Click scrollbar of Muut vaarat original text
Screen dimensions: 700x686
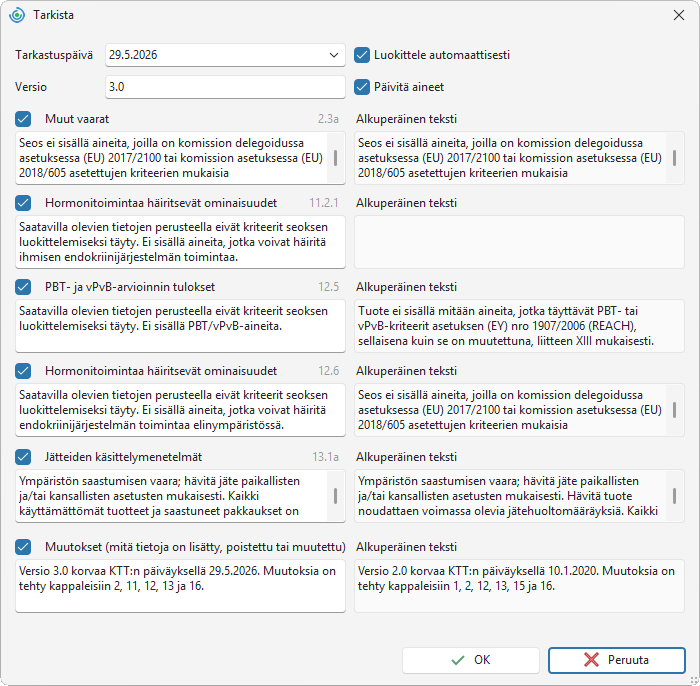[674, 158]
